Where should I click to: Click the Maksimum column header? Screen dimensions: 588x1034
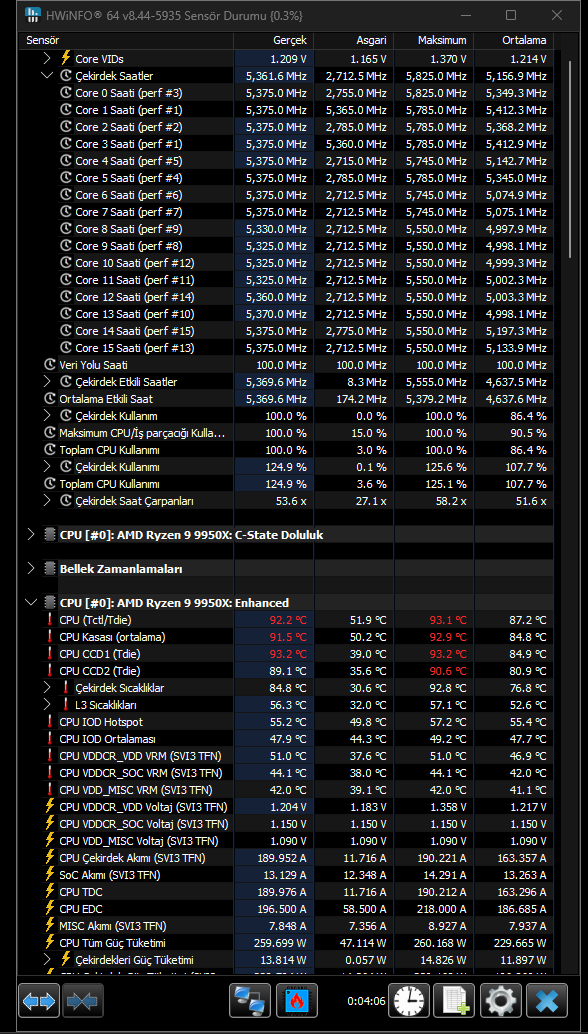pos(434,41)
